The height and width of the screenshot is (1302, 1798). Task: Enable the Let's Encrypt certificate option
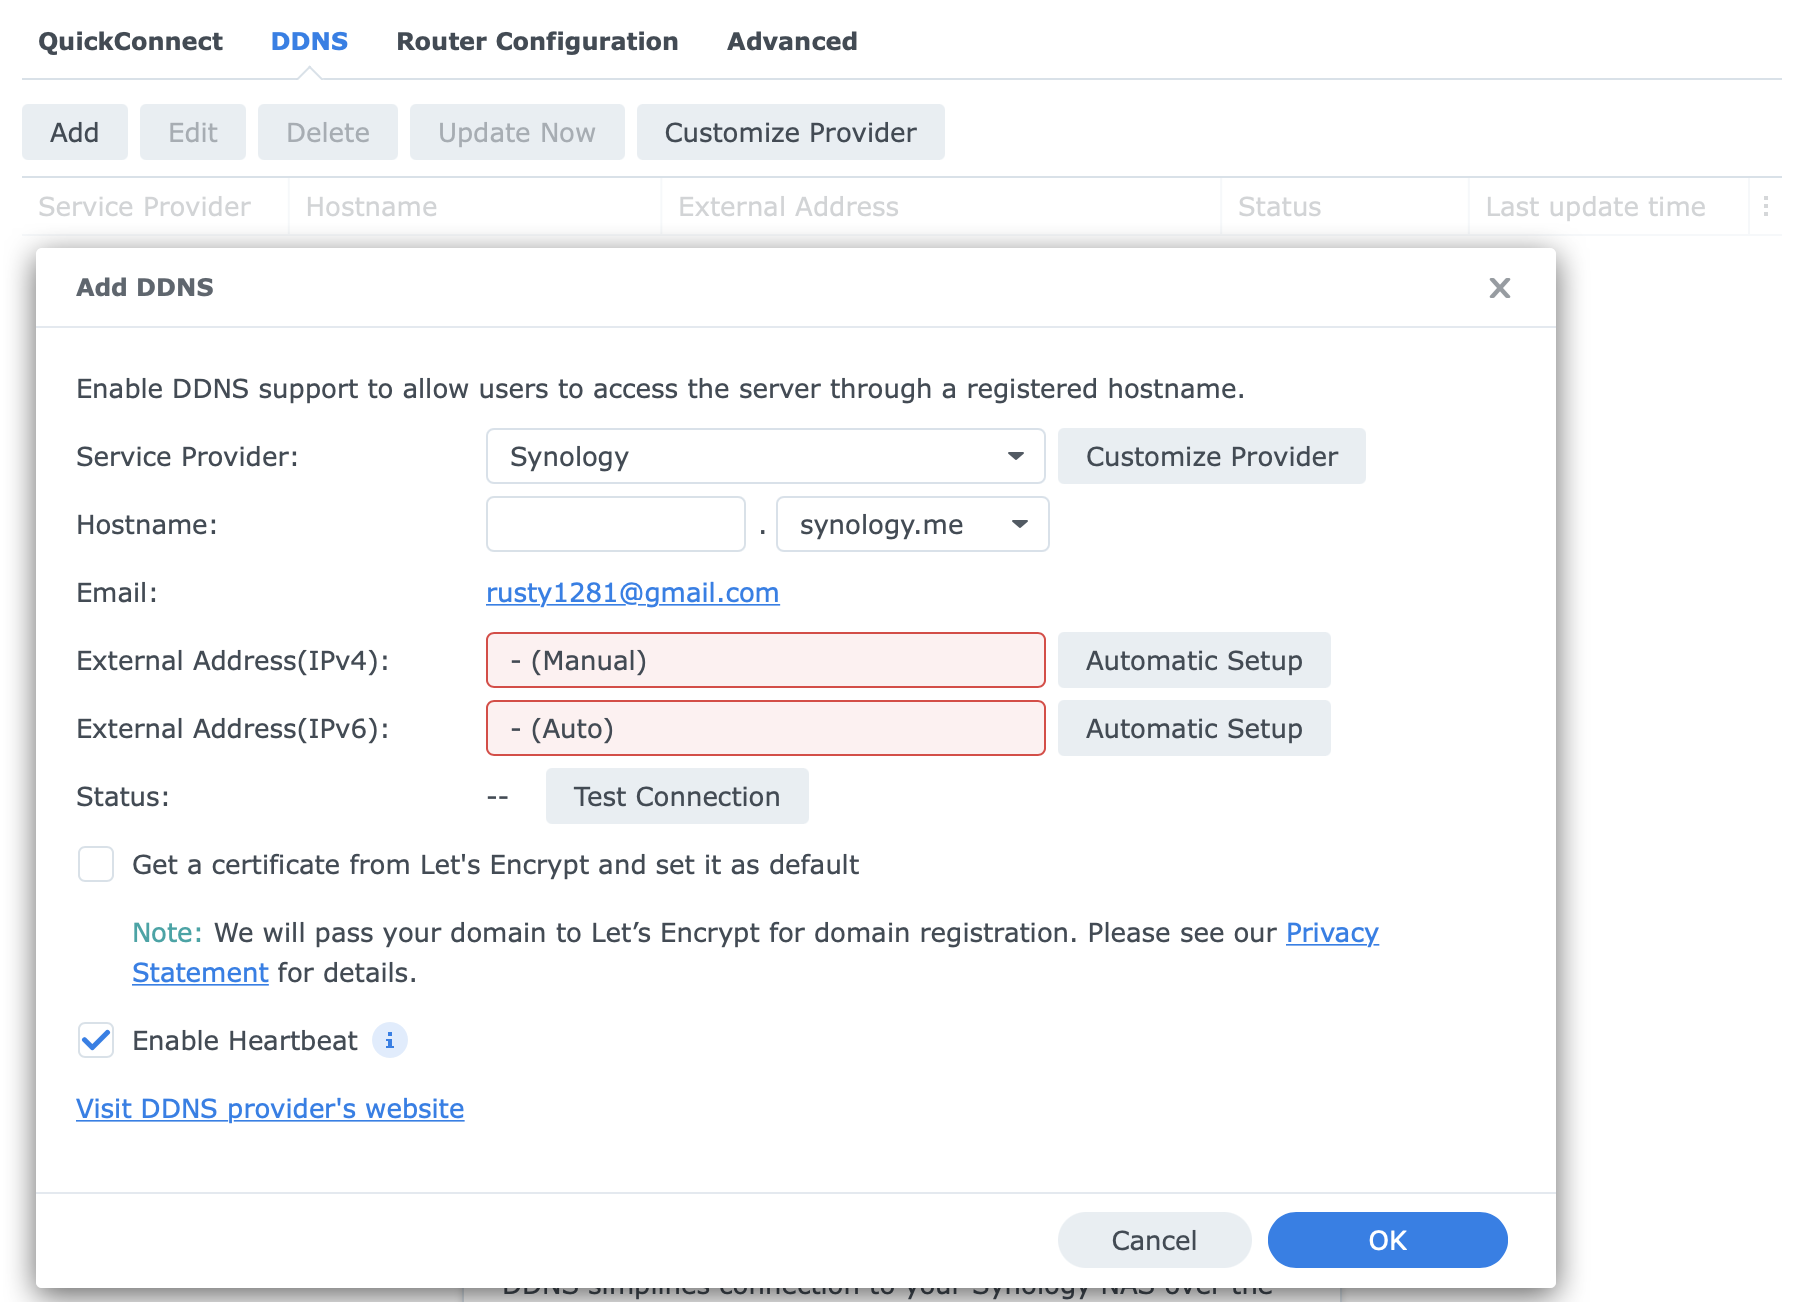pyautogui.click(x=95, y=865)
